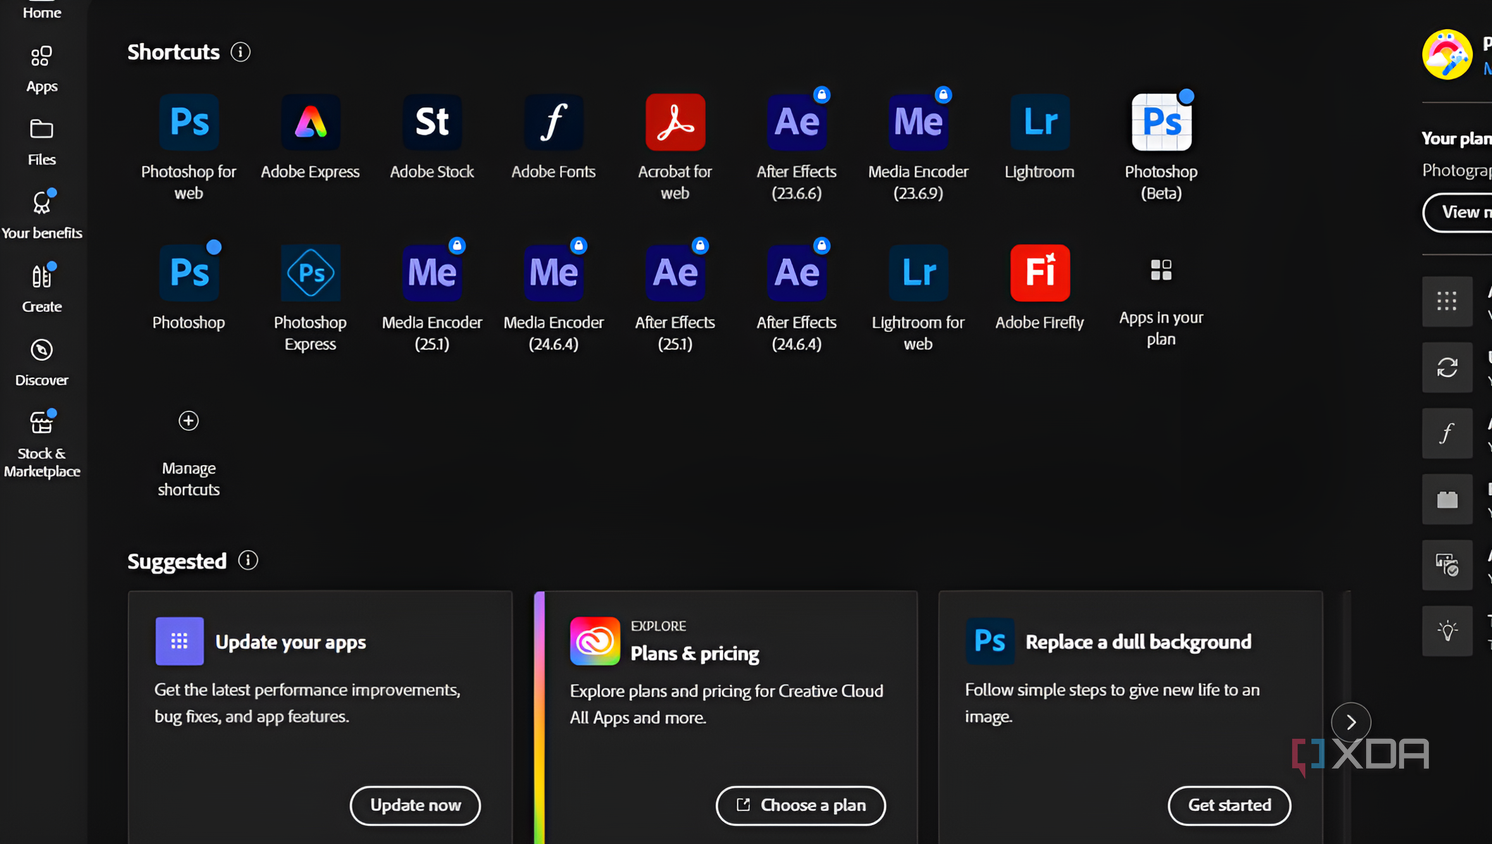
Task: Launch Acrobat for web
Action: [x=675, y=122]
